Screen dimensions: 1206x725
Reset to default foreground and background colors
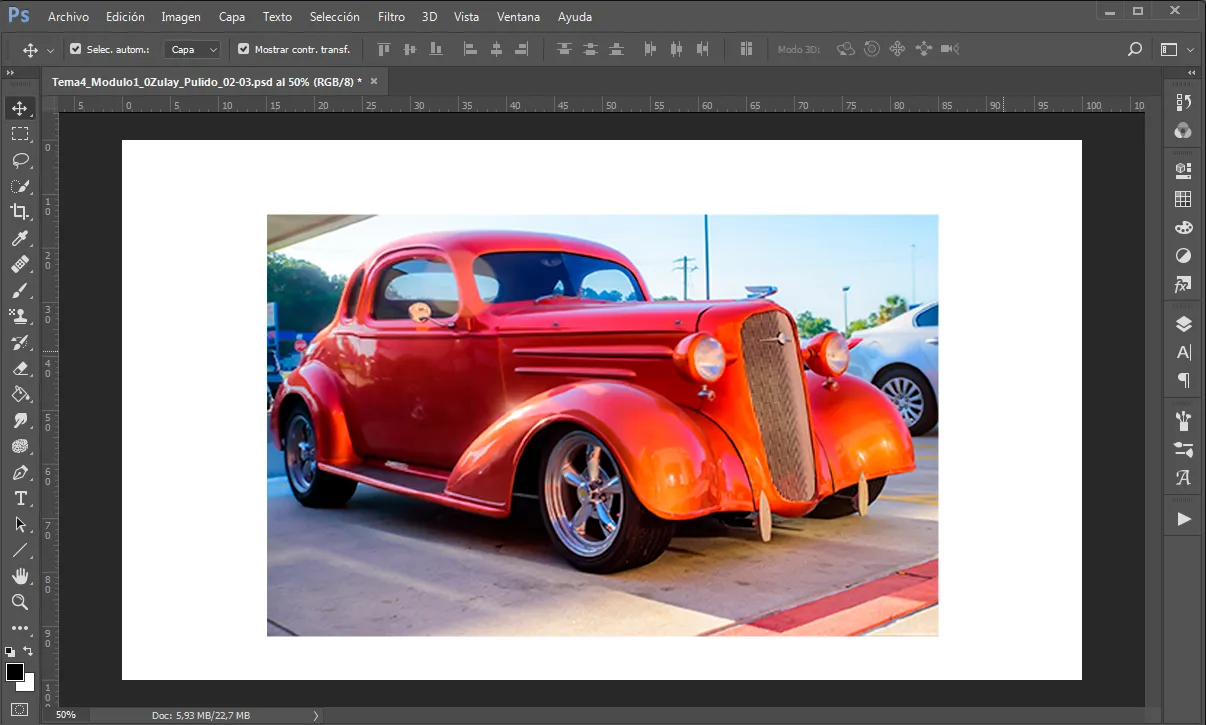(10, 652)
